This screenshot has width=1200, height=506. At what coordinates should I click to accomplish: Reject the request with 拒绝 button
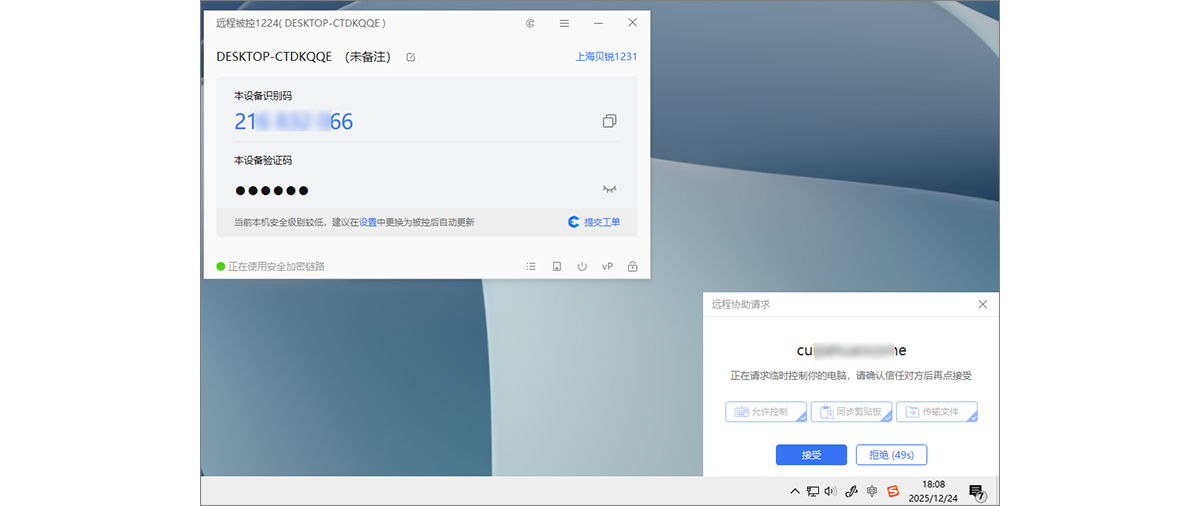pos(891,455)
